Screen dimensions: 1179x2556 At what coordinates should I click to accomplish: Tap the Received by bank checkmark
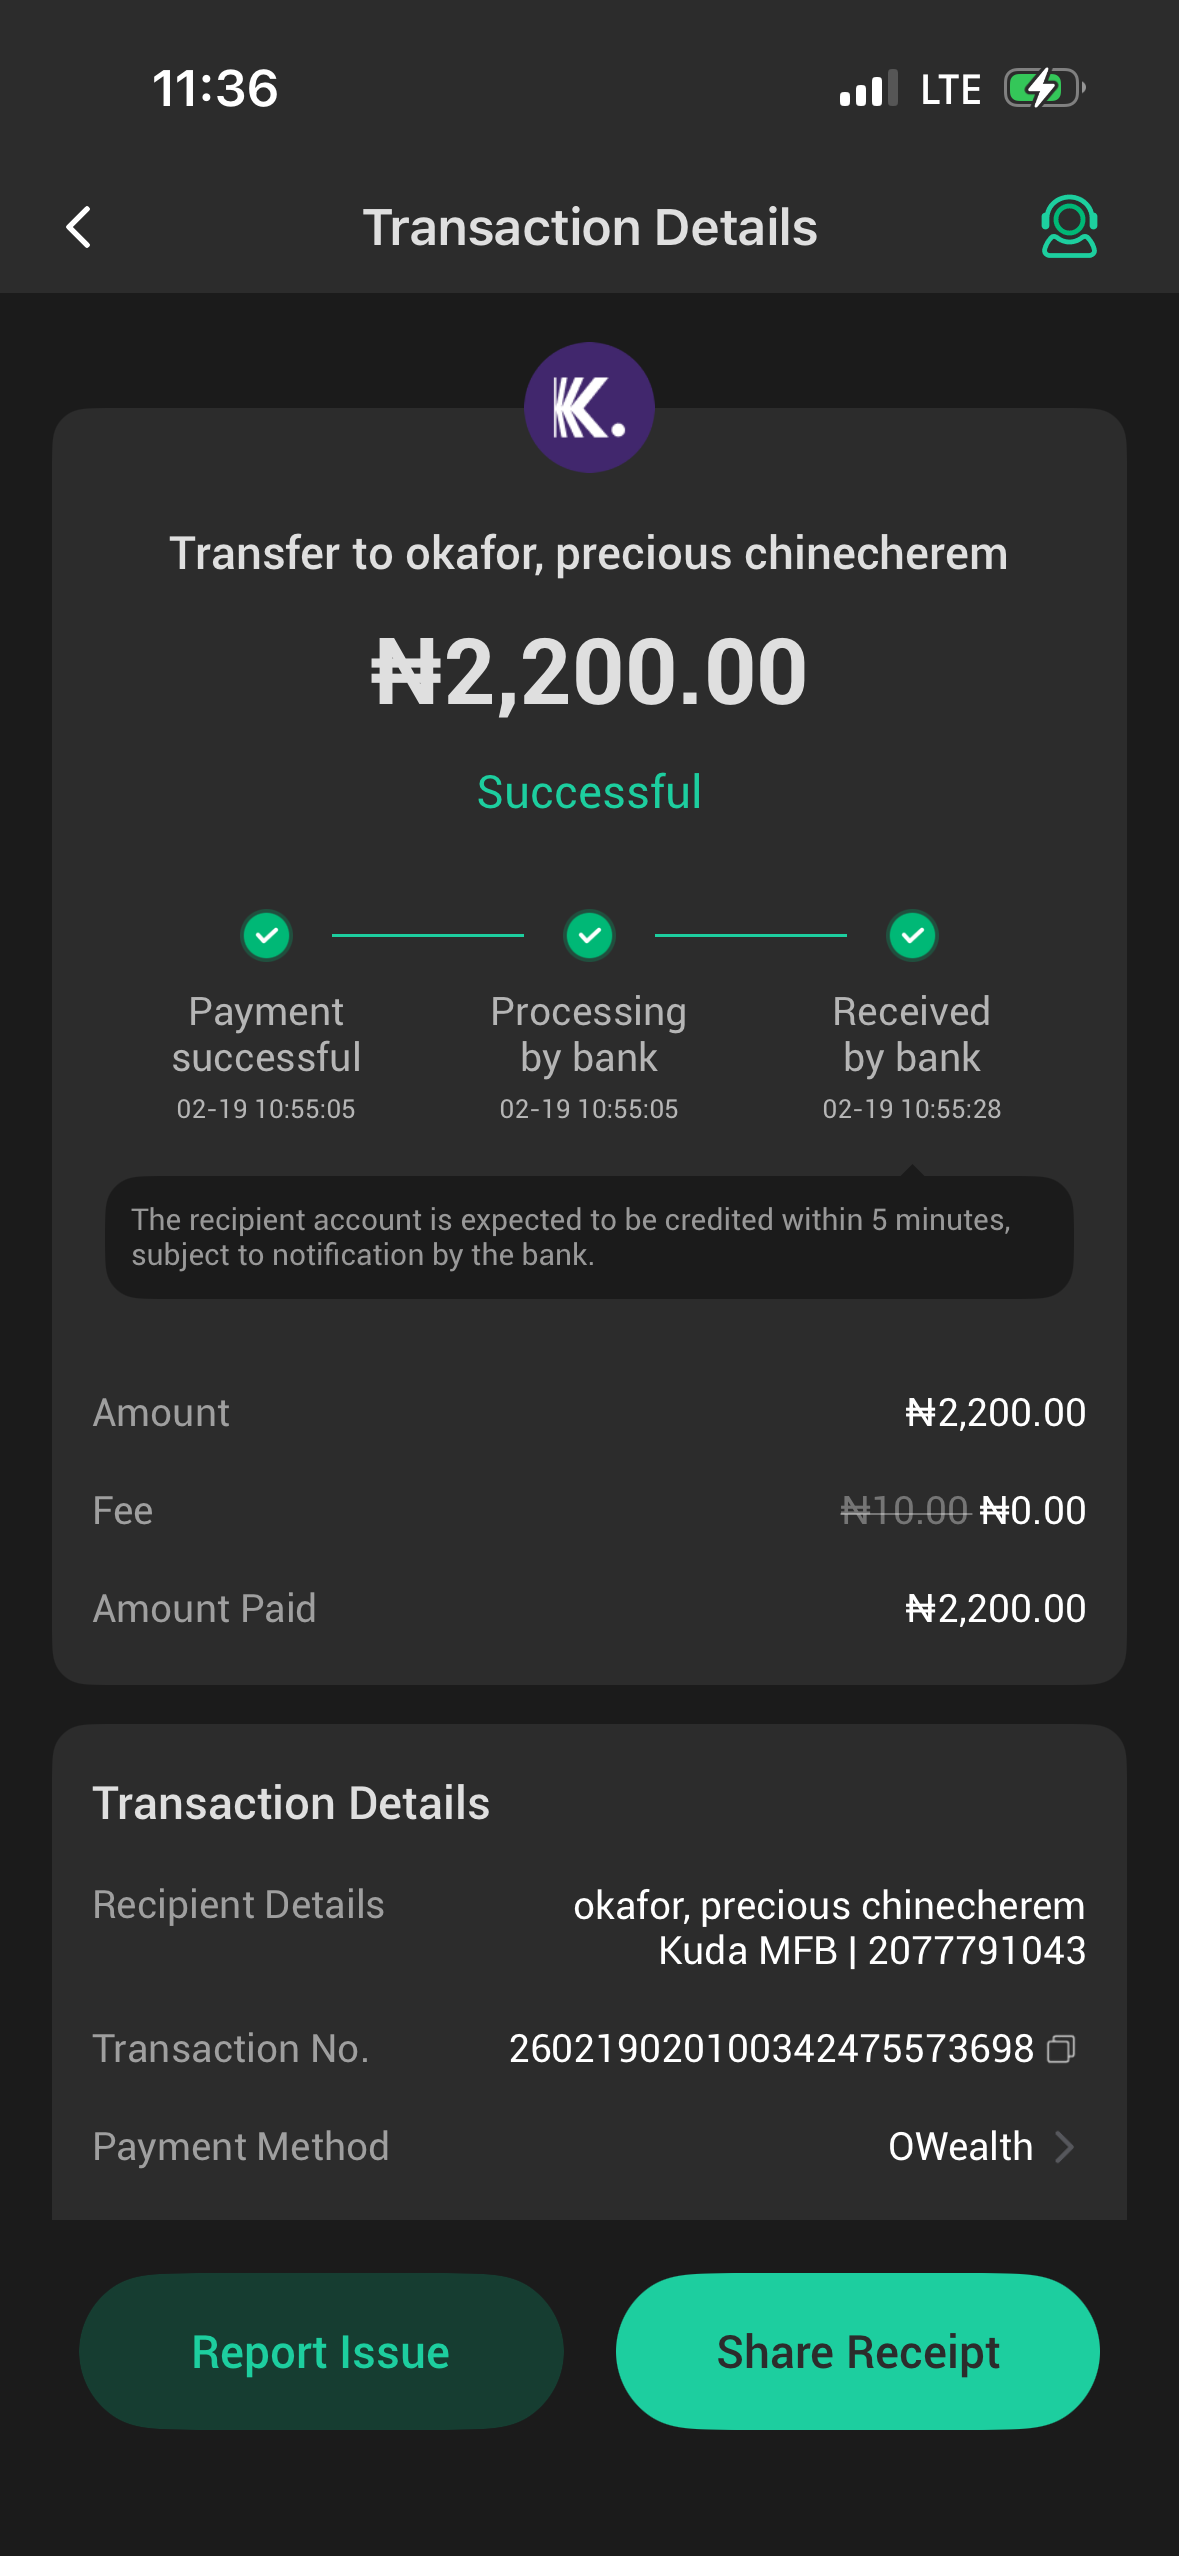(912, 936)
